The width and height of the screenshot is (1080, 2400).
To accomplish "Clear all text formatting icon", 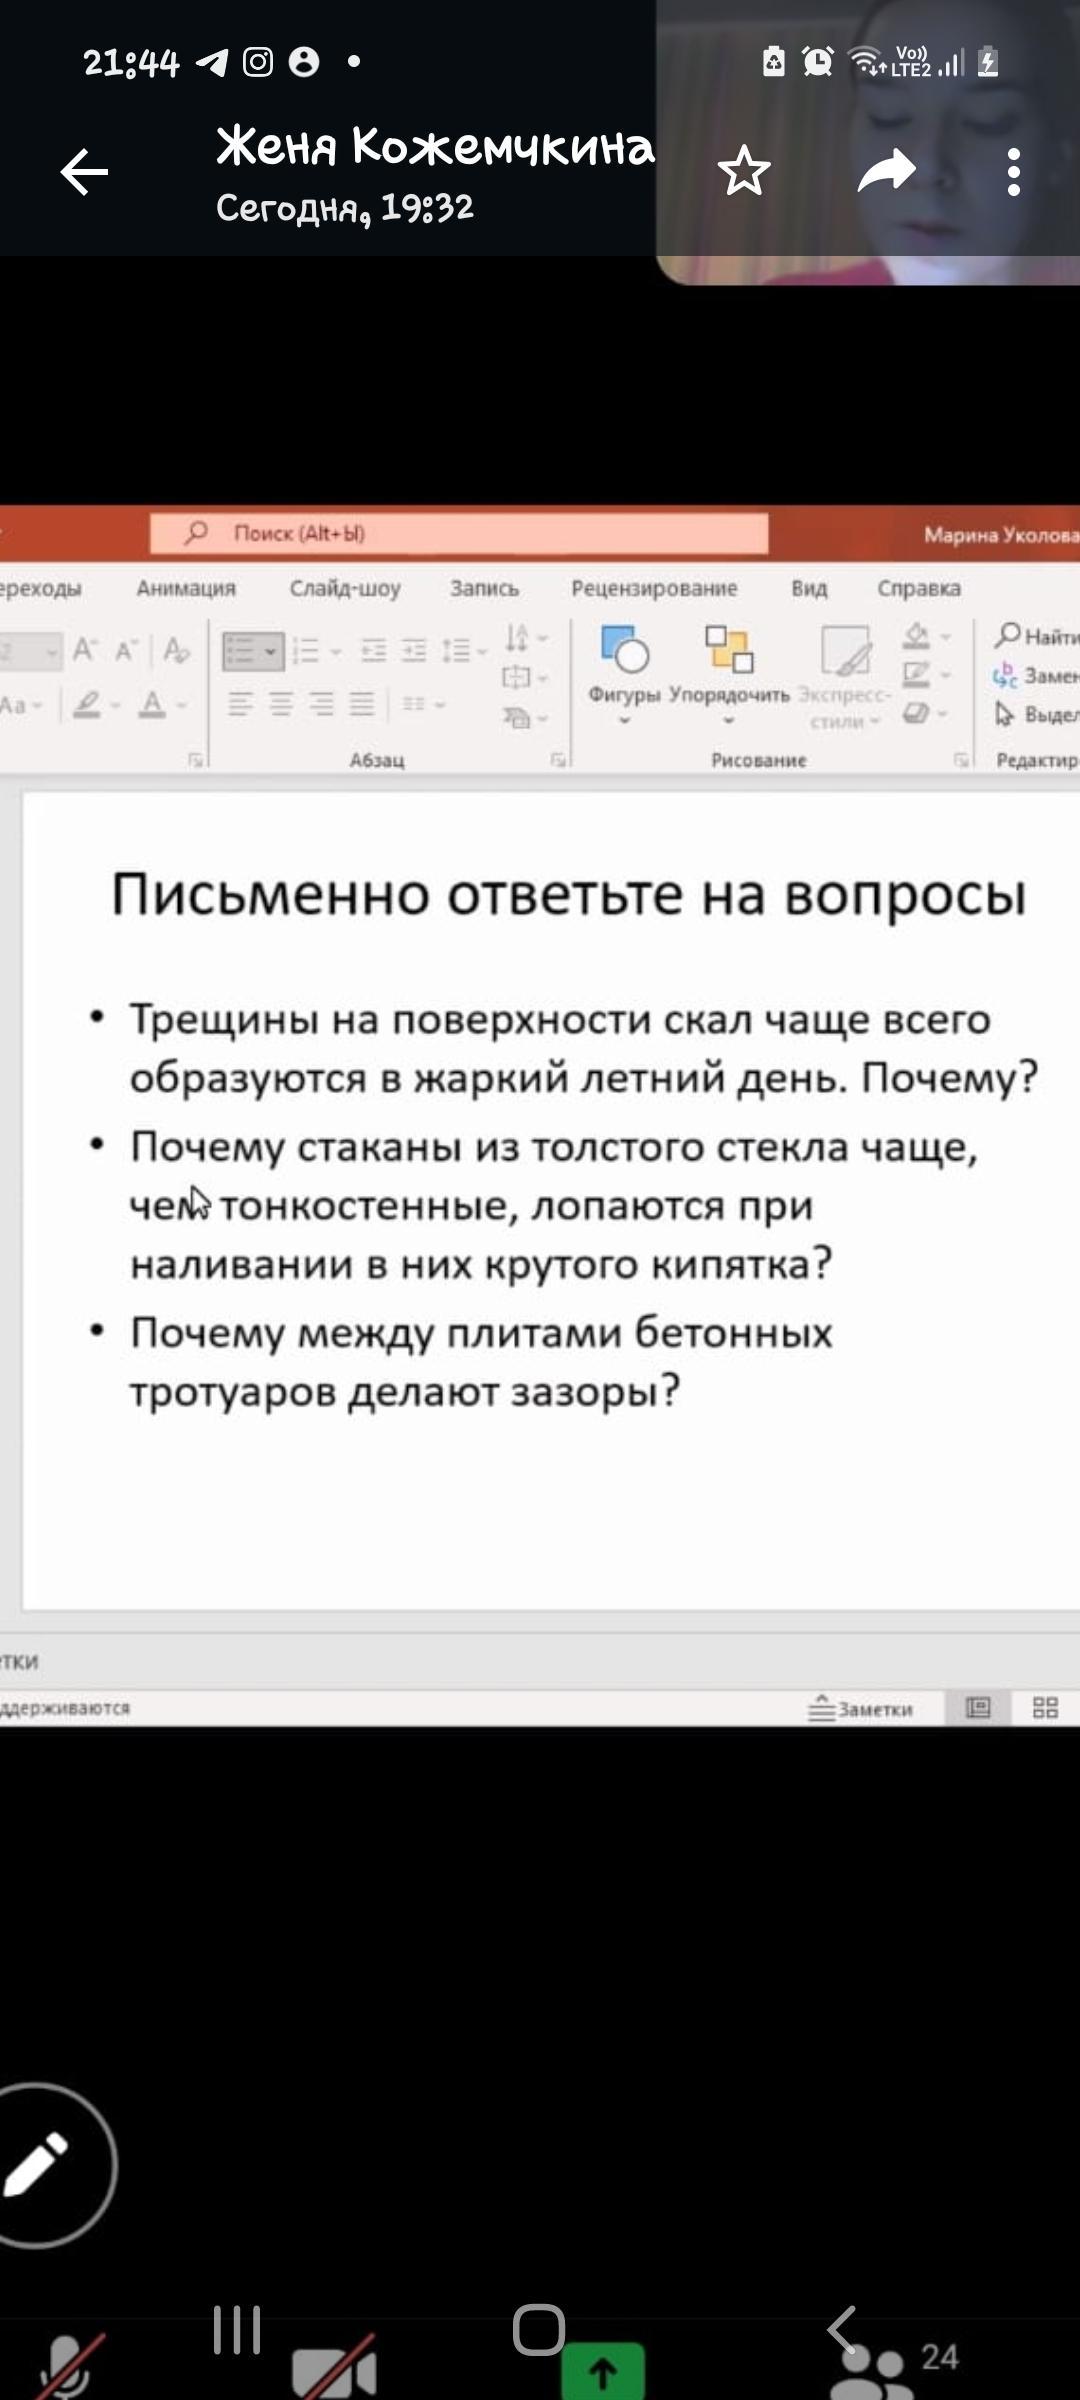I will pyautogui.click(x=176, y=650).
